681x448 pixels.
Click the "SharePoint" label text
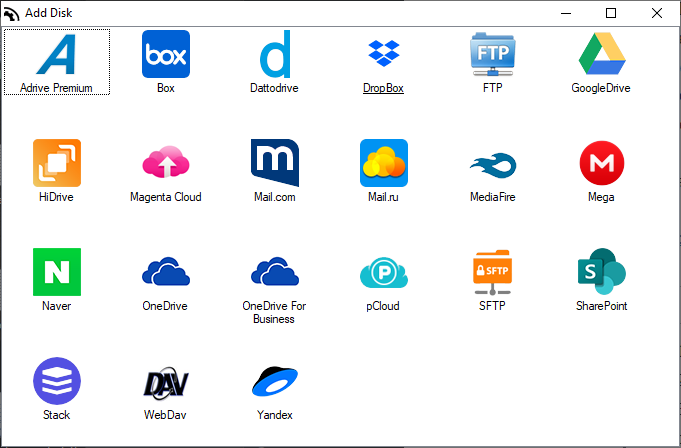tap(602, 306)
